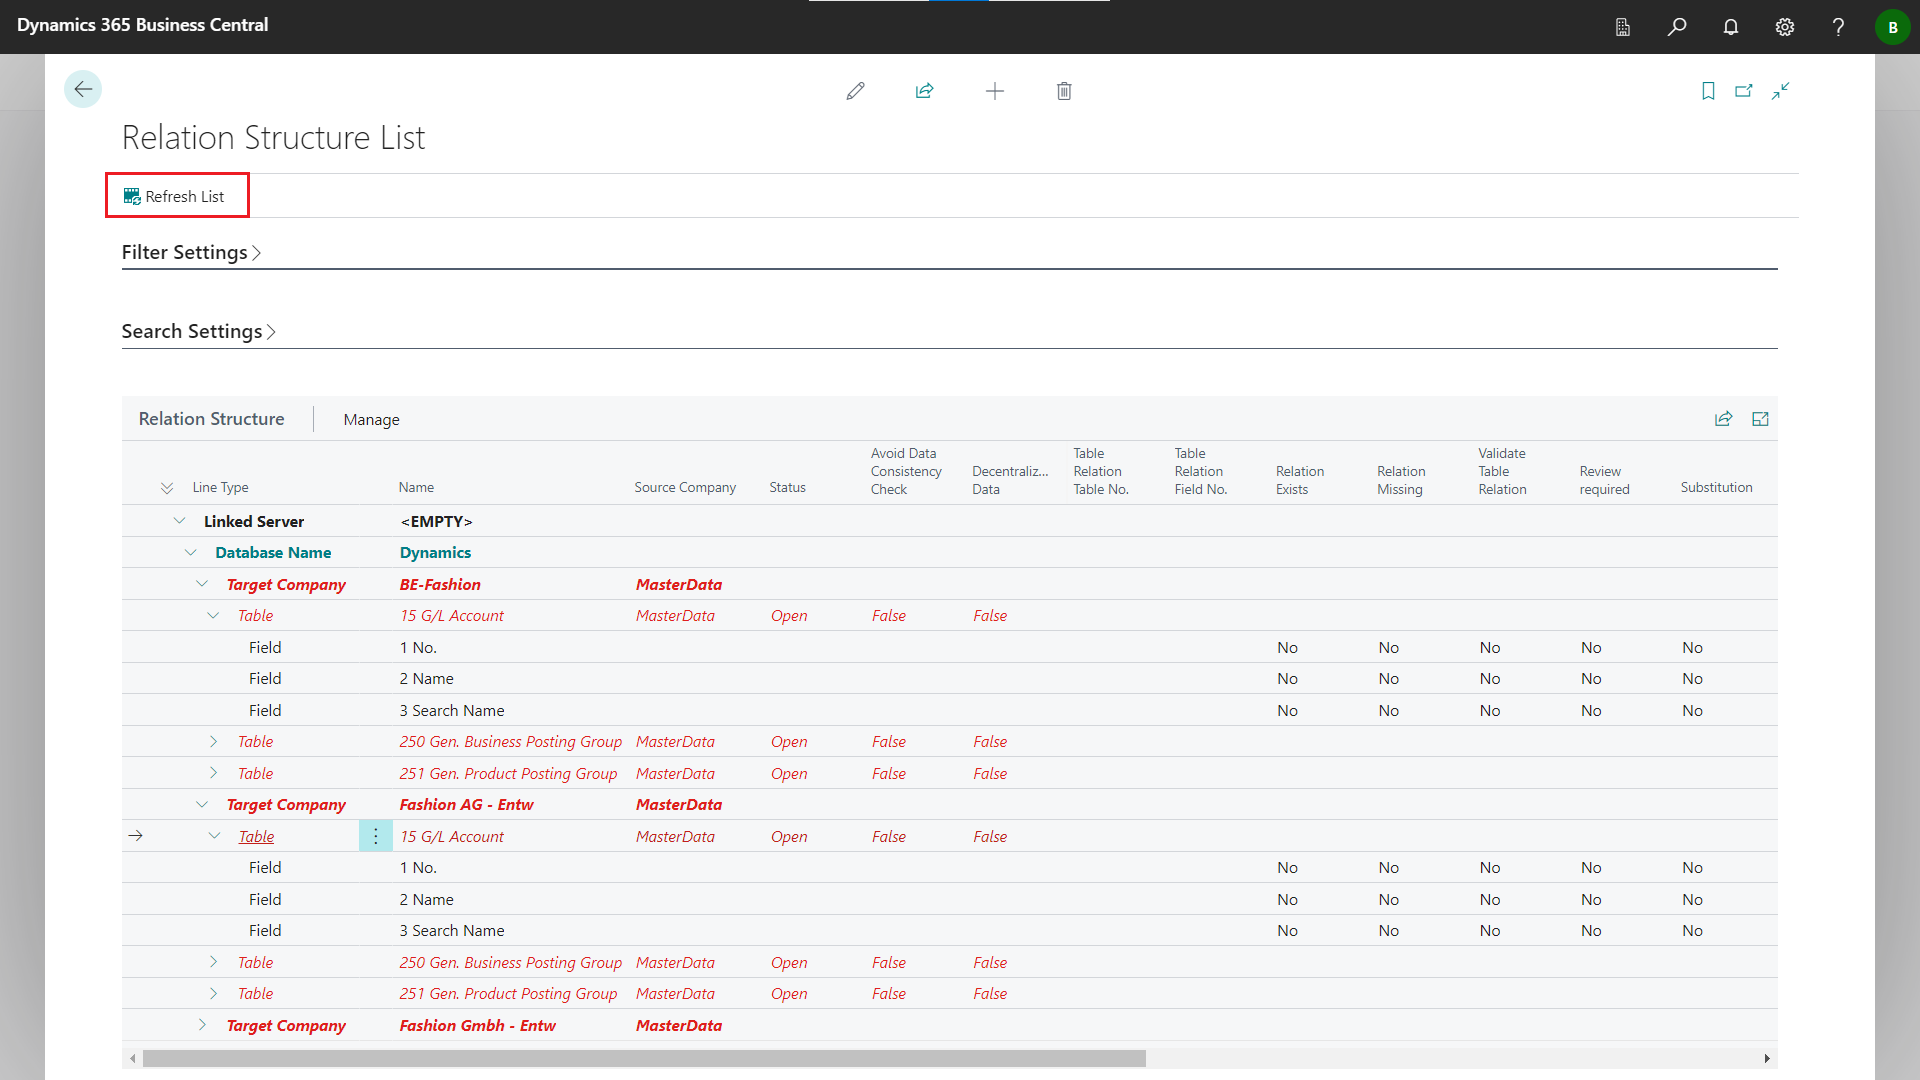Click the Name column header

click(416, 487)
